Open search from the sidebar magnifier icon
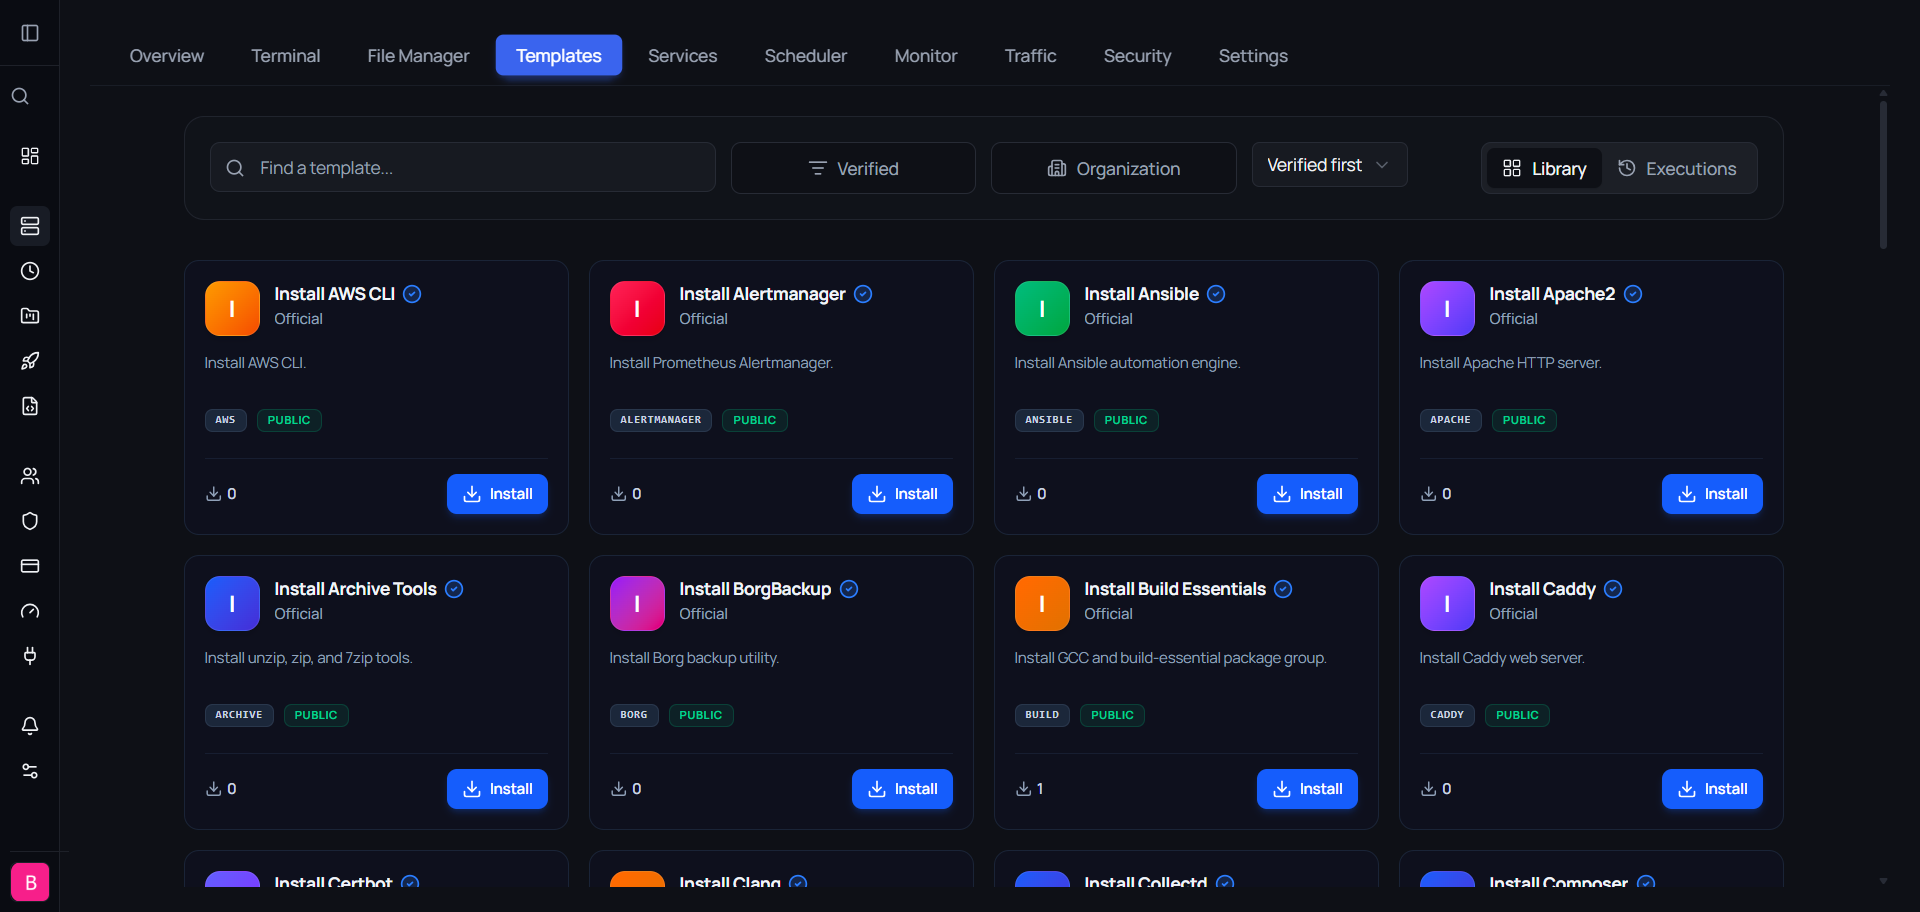Image resolution: width=1920 pixels, height=912 pixels. coord(20,96)
